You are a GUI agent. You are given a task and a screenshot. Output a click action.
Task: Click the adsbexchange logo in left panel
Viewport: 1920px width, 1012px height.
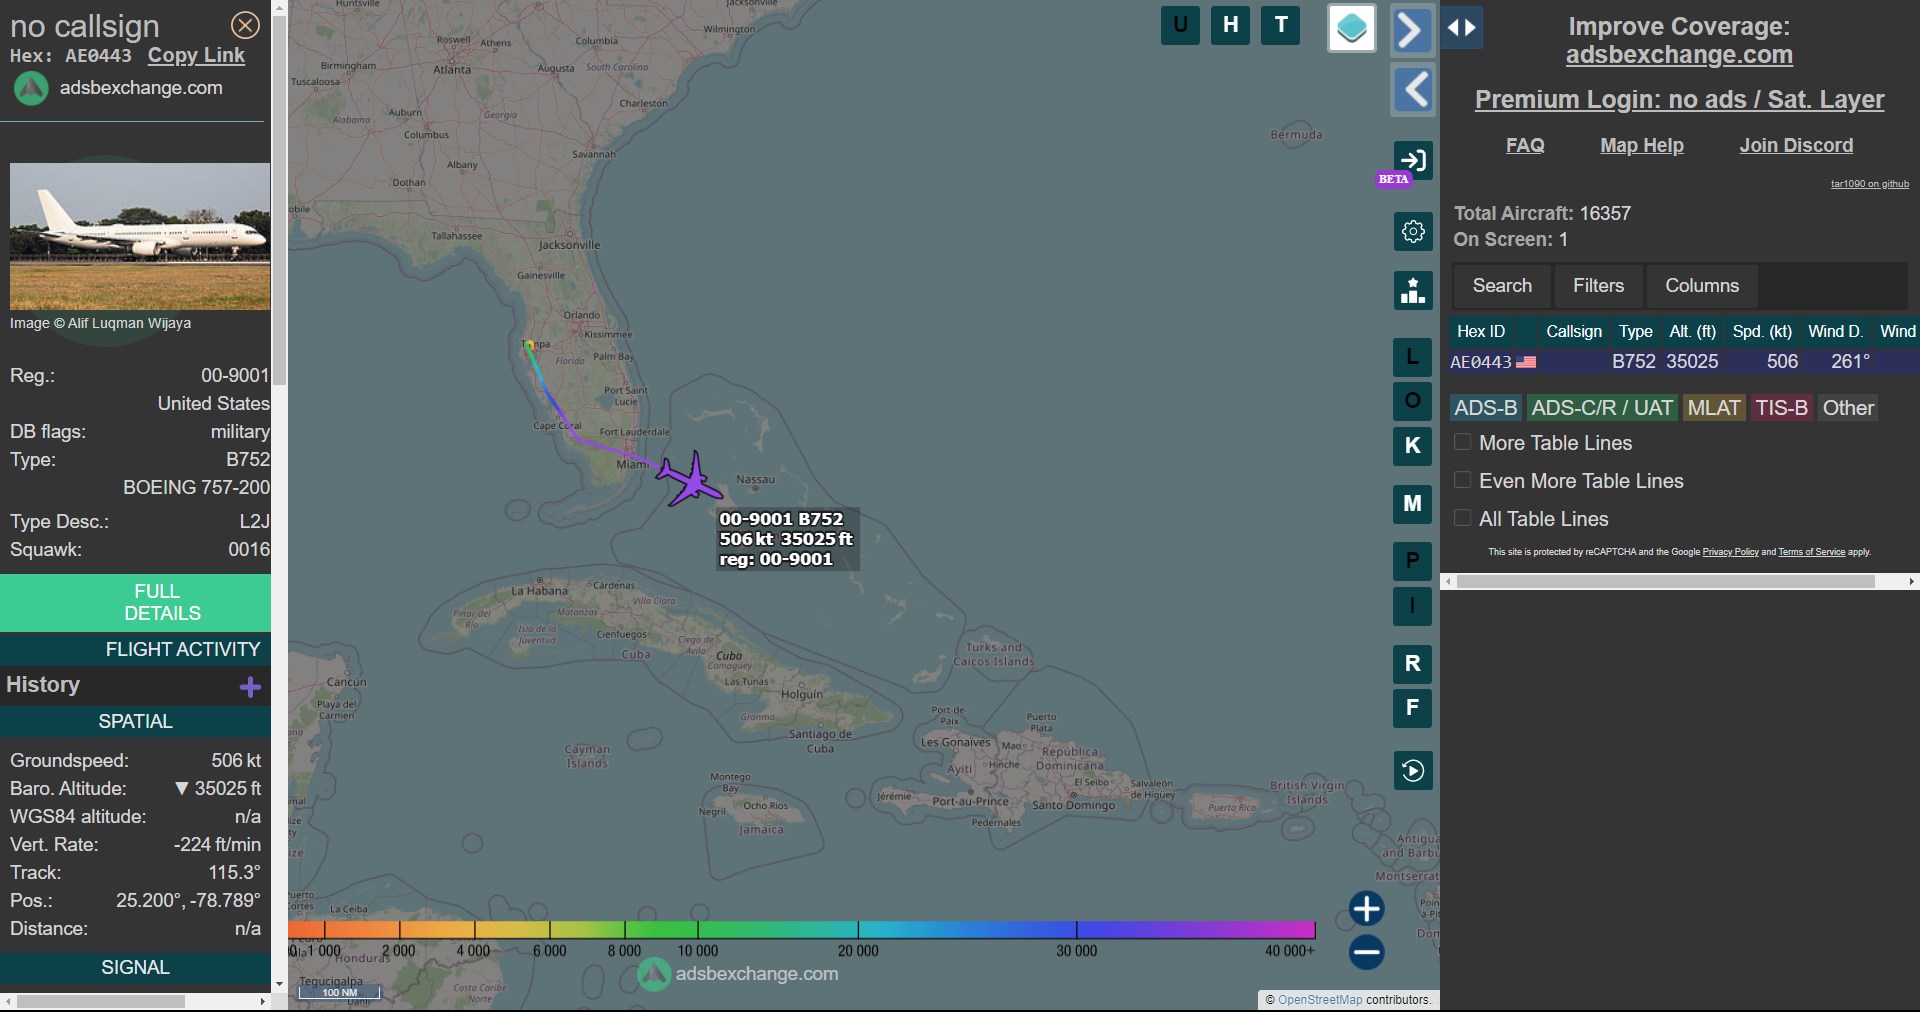pyautogui.click(x=31, y=89)
